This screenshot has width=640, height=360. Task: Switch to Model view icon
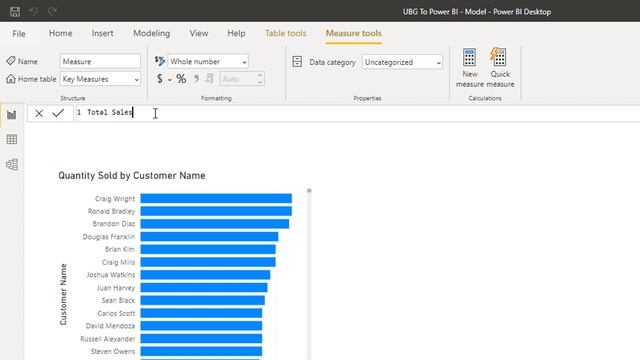[11, 164]
